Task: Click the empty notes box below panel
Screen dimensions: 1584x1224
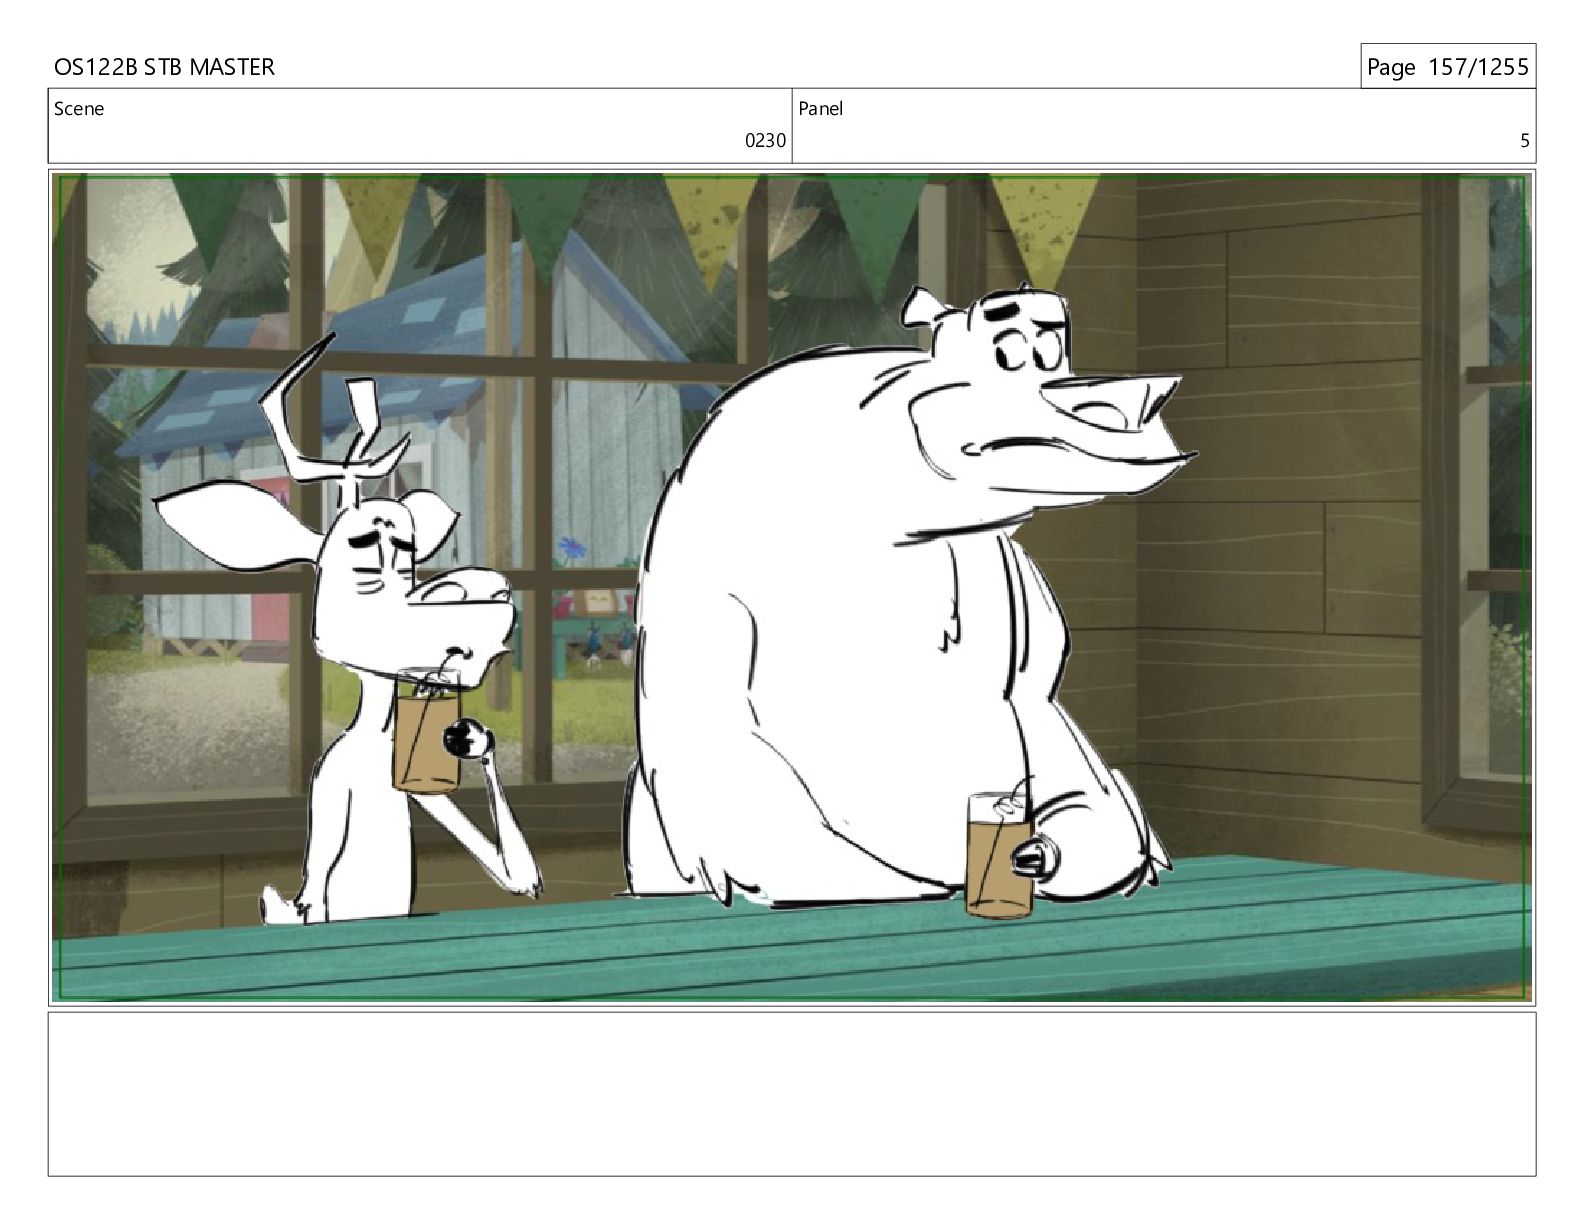Action: click(x=792, y=1094)
